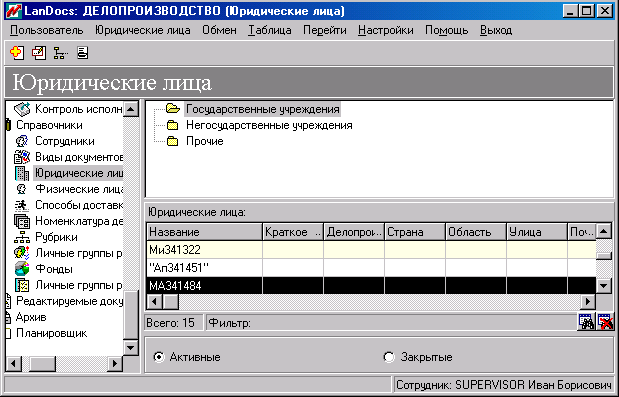Select Прочие folder
619x397 pixels.
[204, 141]
